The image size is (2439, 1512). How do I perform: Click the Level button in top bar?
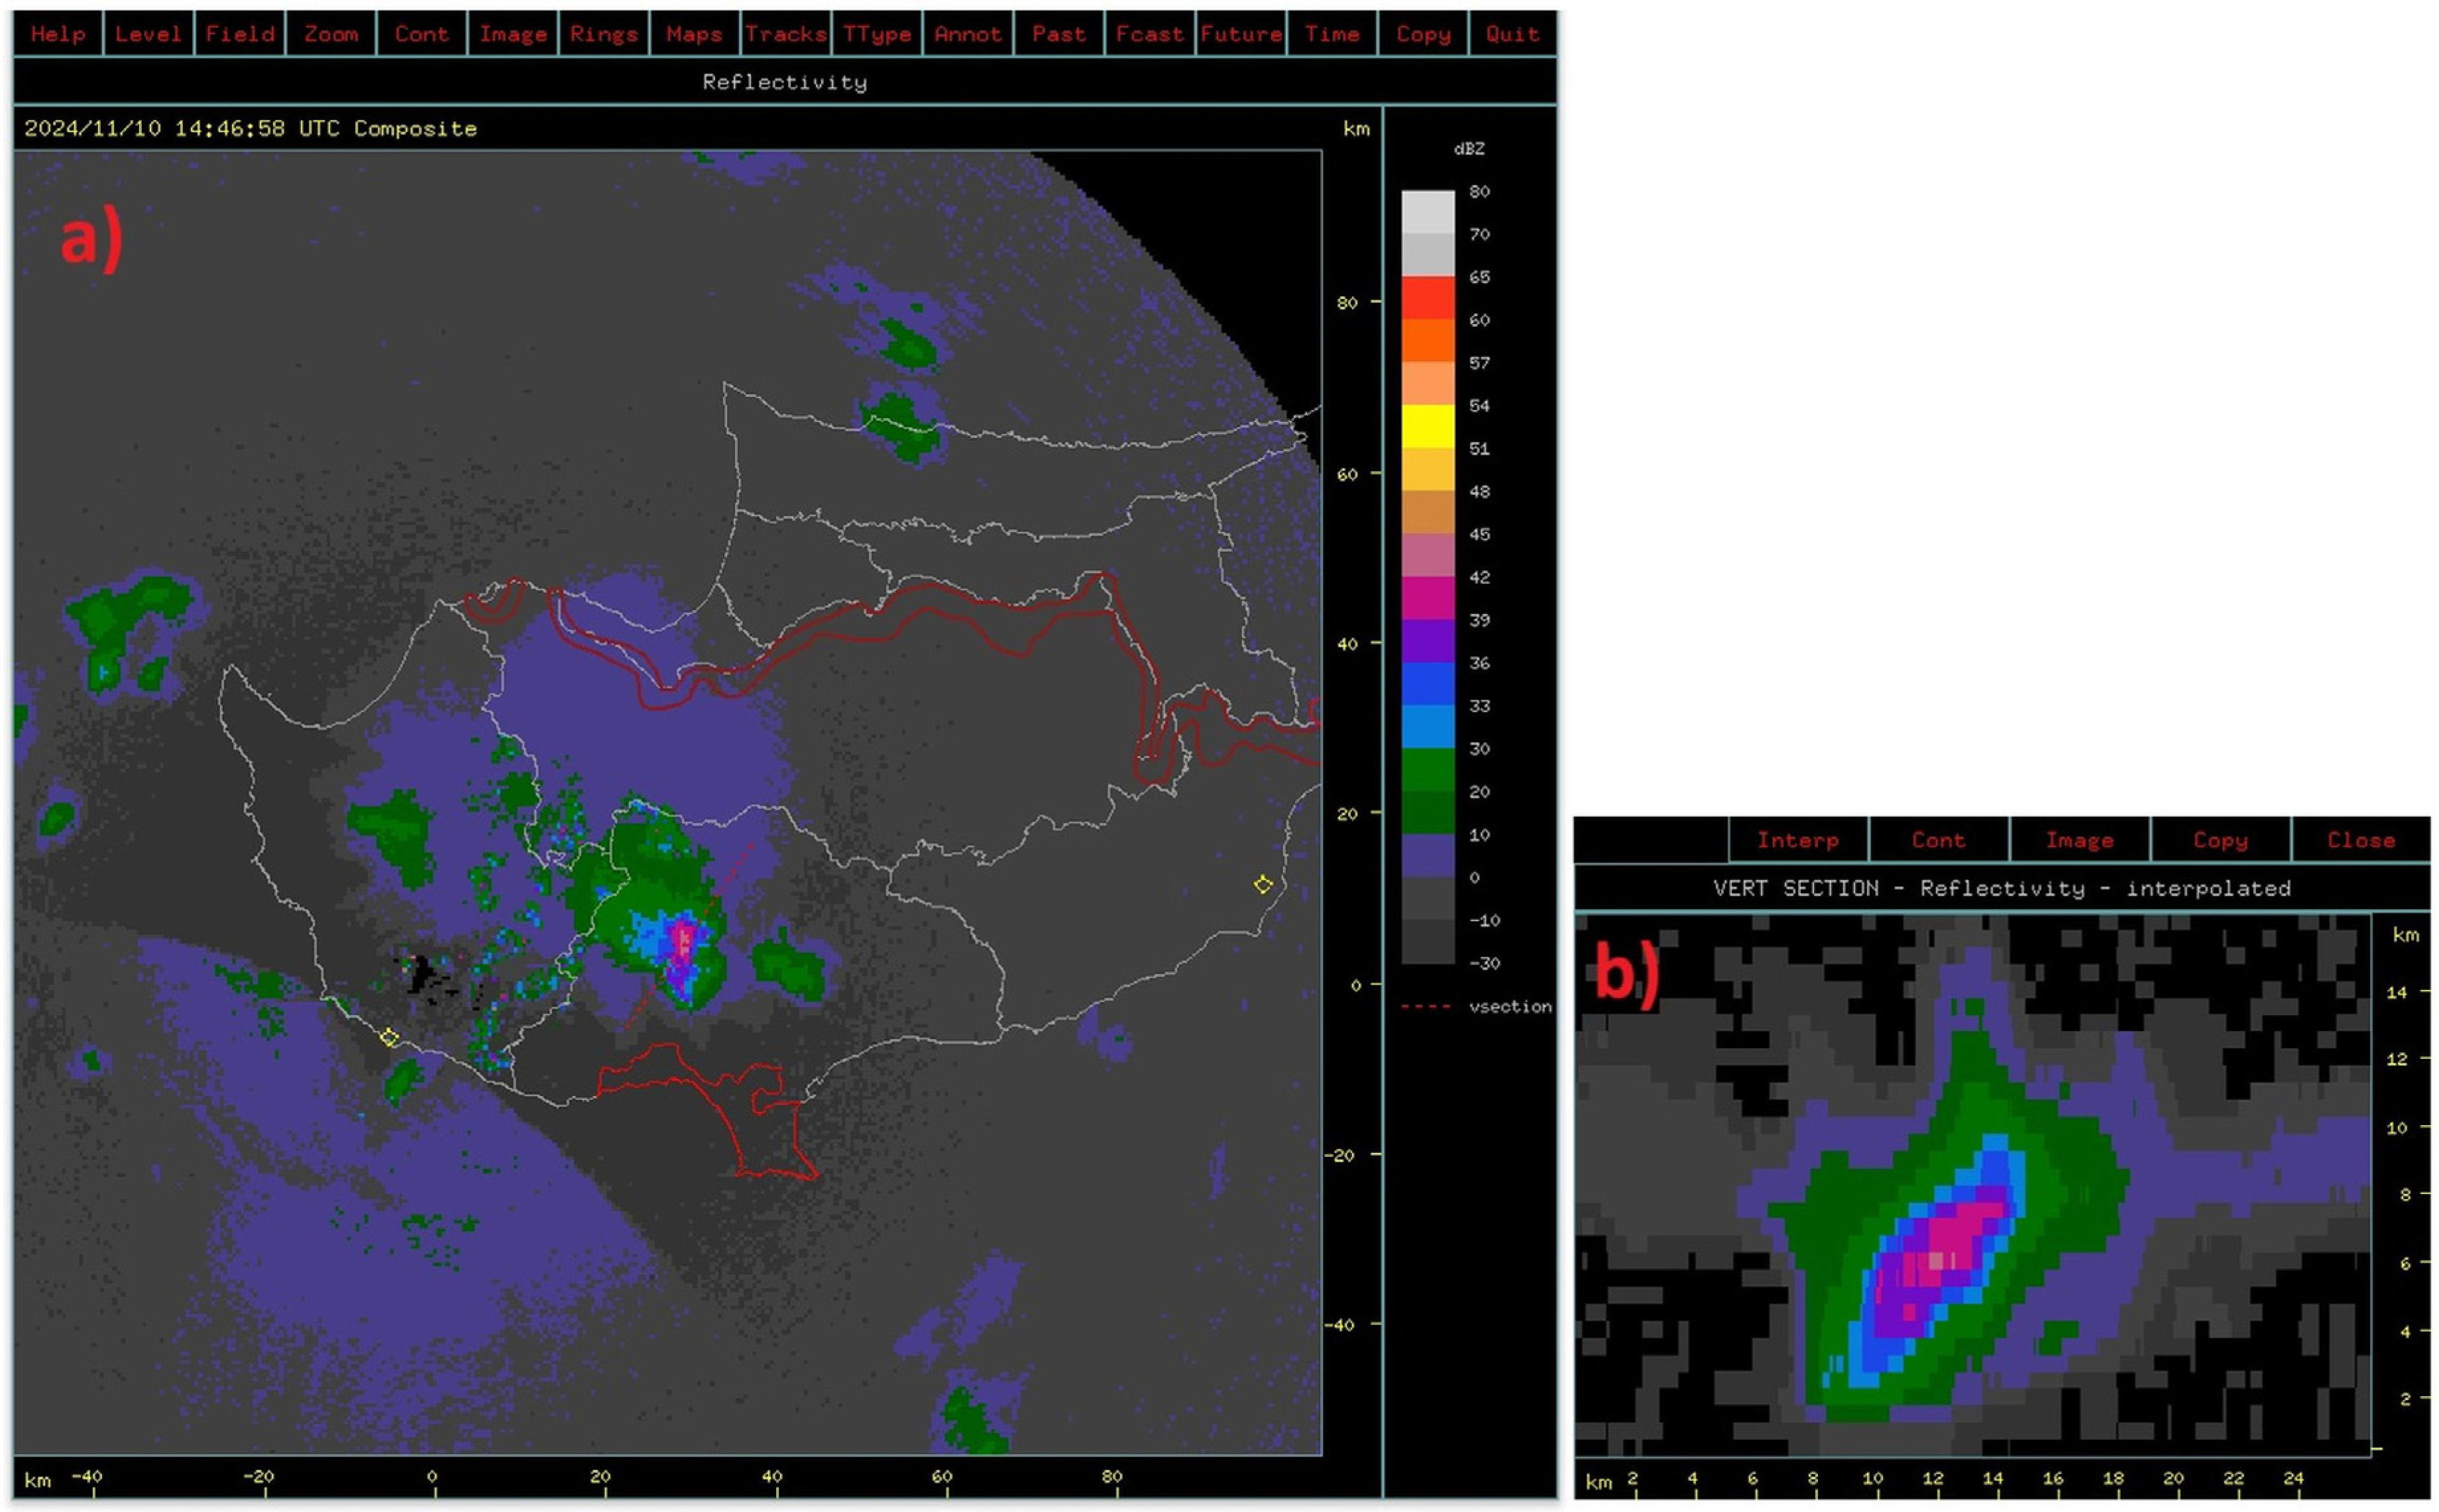point(148,34)
